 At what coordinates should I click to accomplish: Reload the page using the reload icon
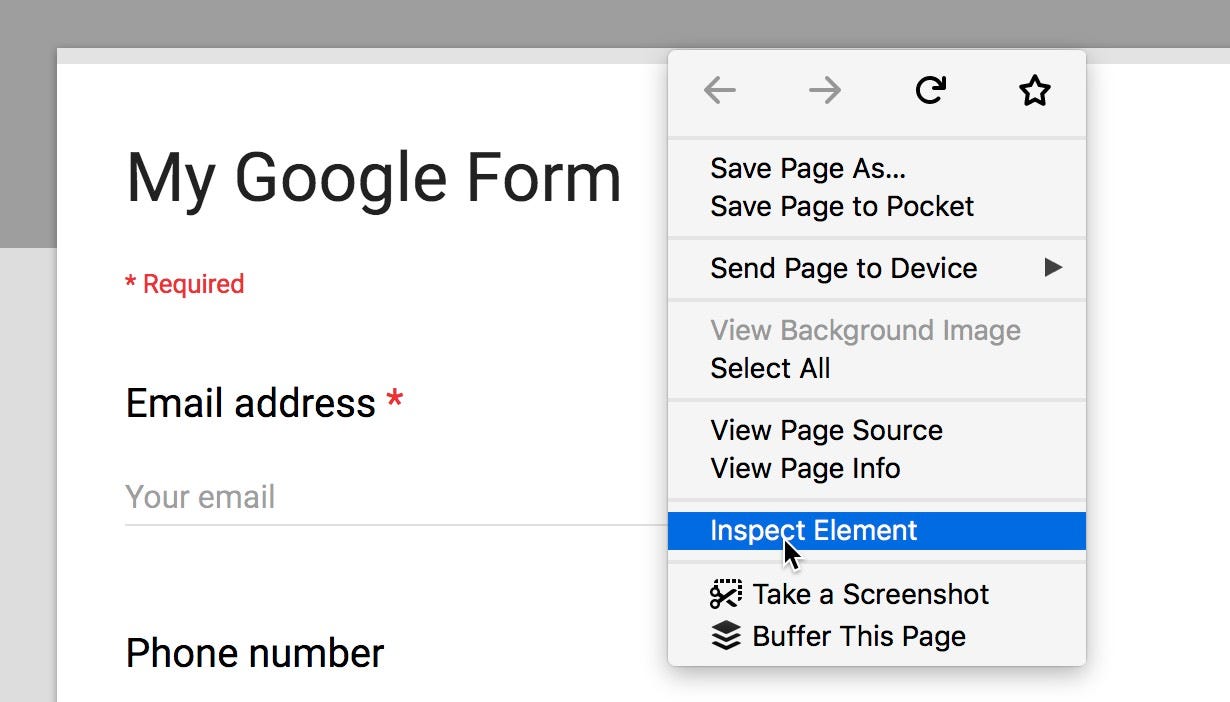pyautogui.click(x=930, y=91)
